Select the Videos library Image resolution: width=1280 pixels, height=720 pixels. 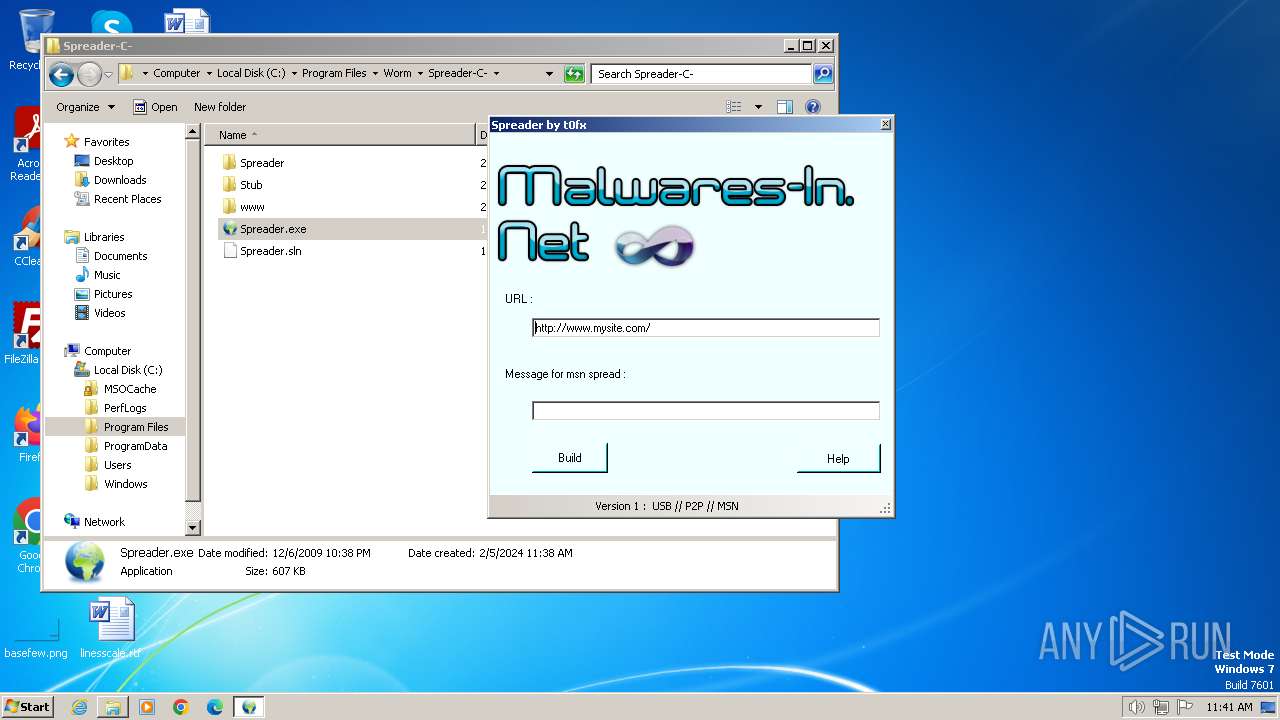click(x=109, y=313)
